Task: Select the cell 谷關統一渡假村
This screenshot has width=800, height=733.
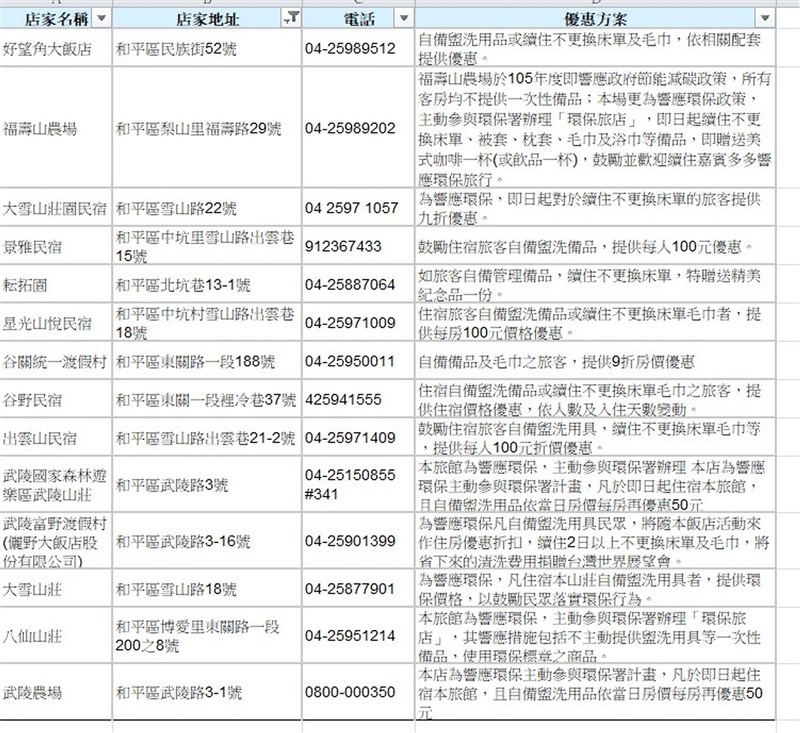Action: [x=56, y=361]
